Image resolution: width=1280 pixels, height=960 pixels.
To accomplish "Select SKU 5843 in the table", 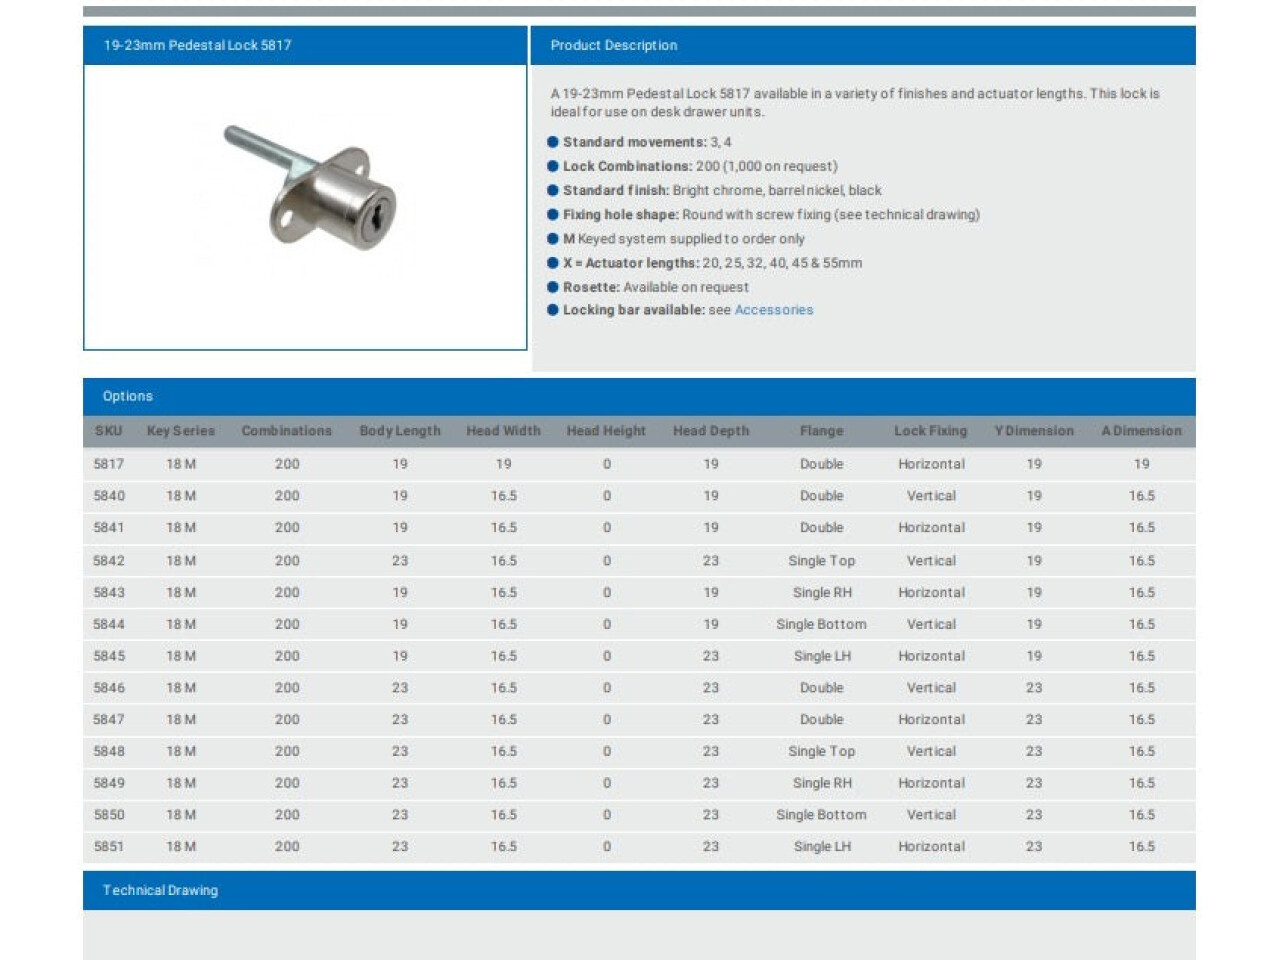I will tap(109, 593).
